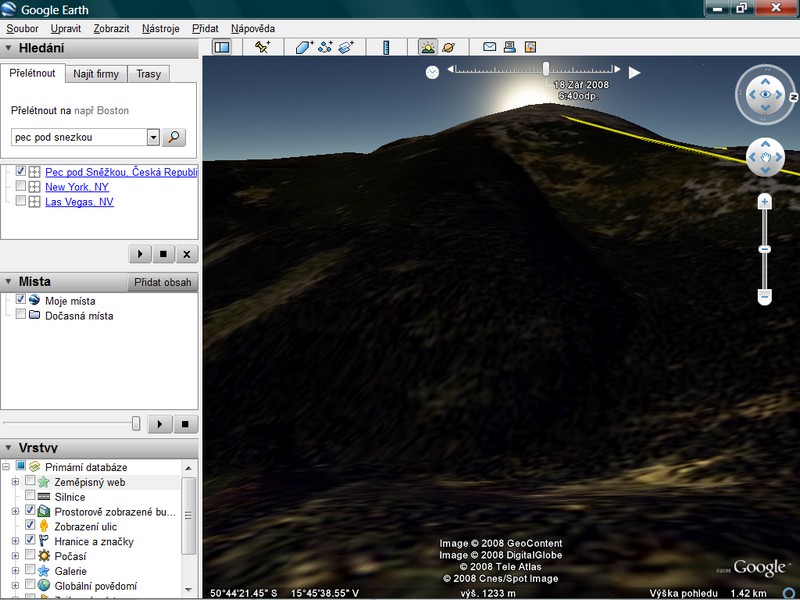Collapse the Hledání panel
The height and width of the screenshot is (600, 800).
pyautogui.click(x=8, y=48)
